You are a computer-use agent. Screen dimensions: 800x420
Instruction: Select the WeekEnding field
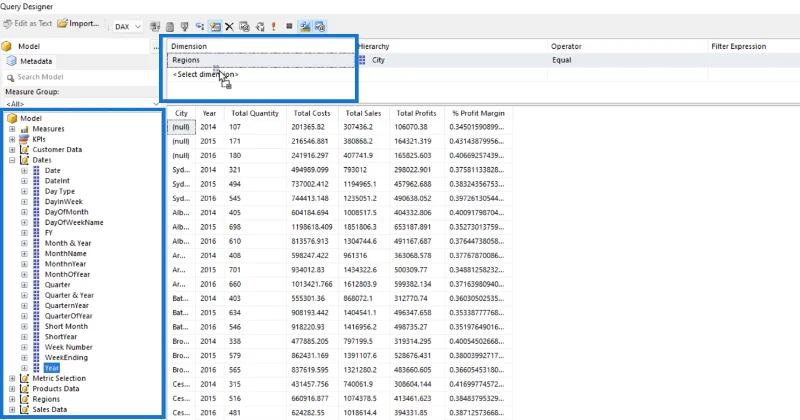coord(66,357)
